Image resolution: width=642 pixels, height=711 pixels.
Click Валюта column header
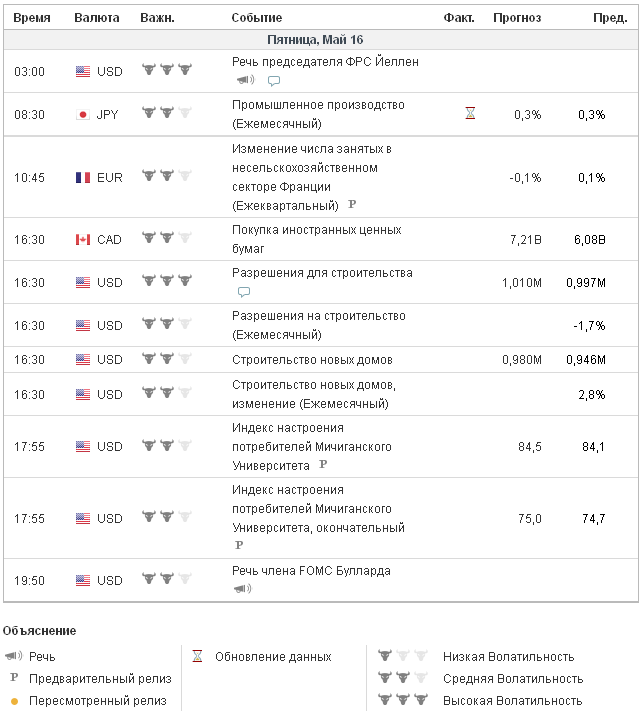[x=97, y=18]
